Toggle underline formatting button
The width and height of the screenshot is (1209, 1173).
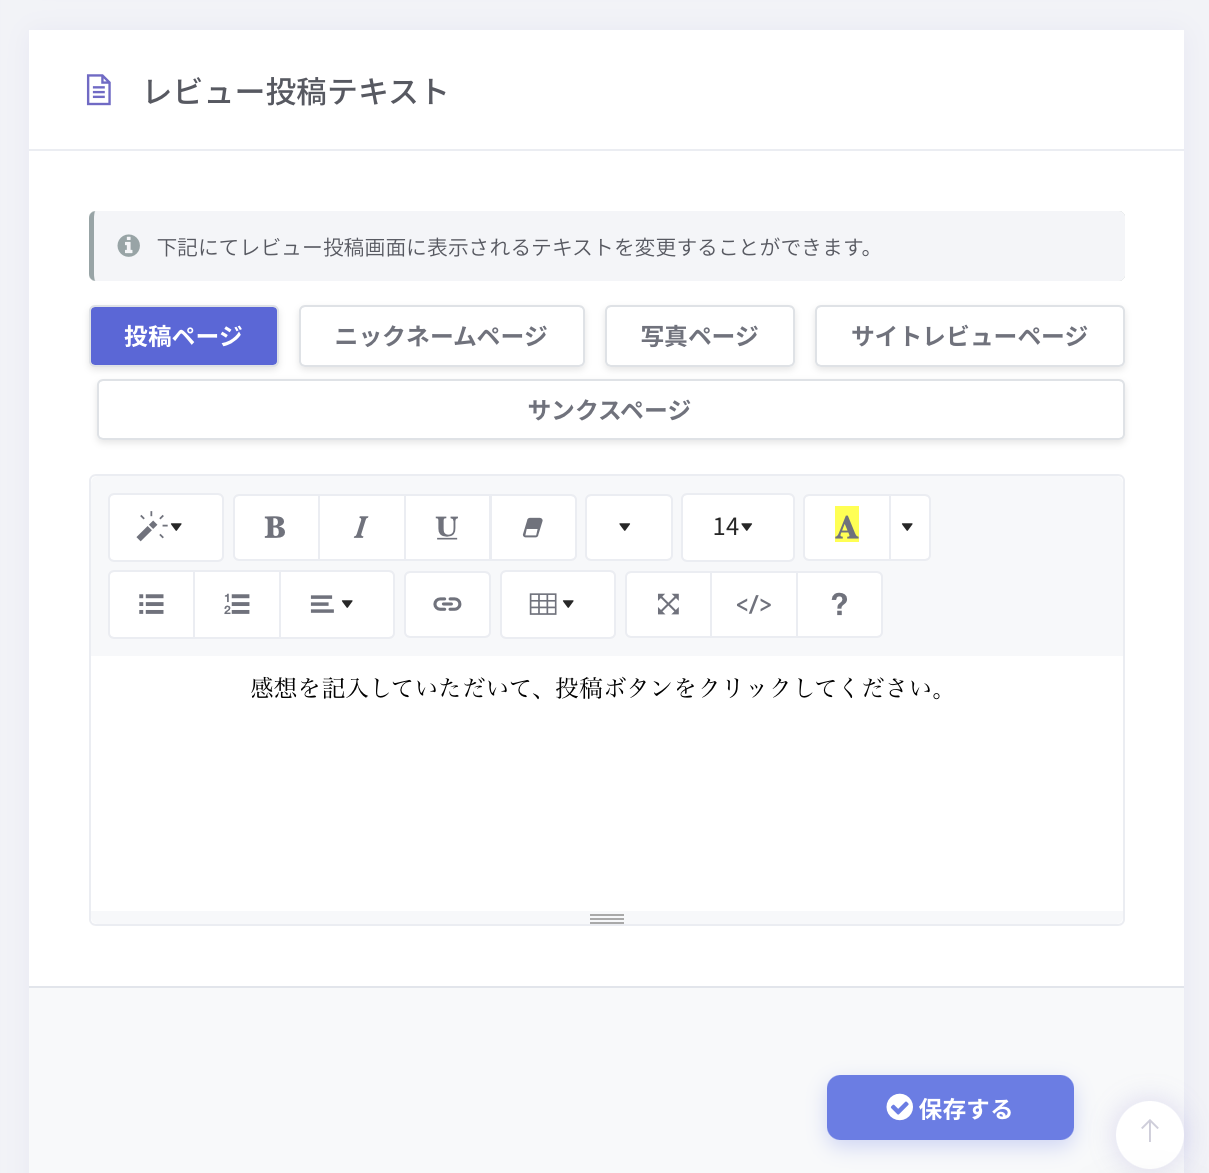tap(447, 527)
